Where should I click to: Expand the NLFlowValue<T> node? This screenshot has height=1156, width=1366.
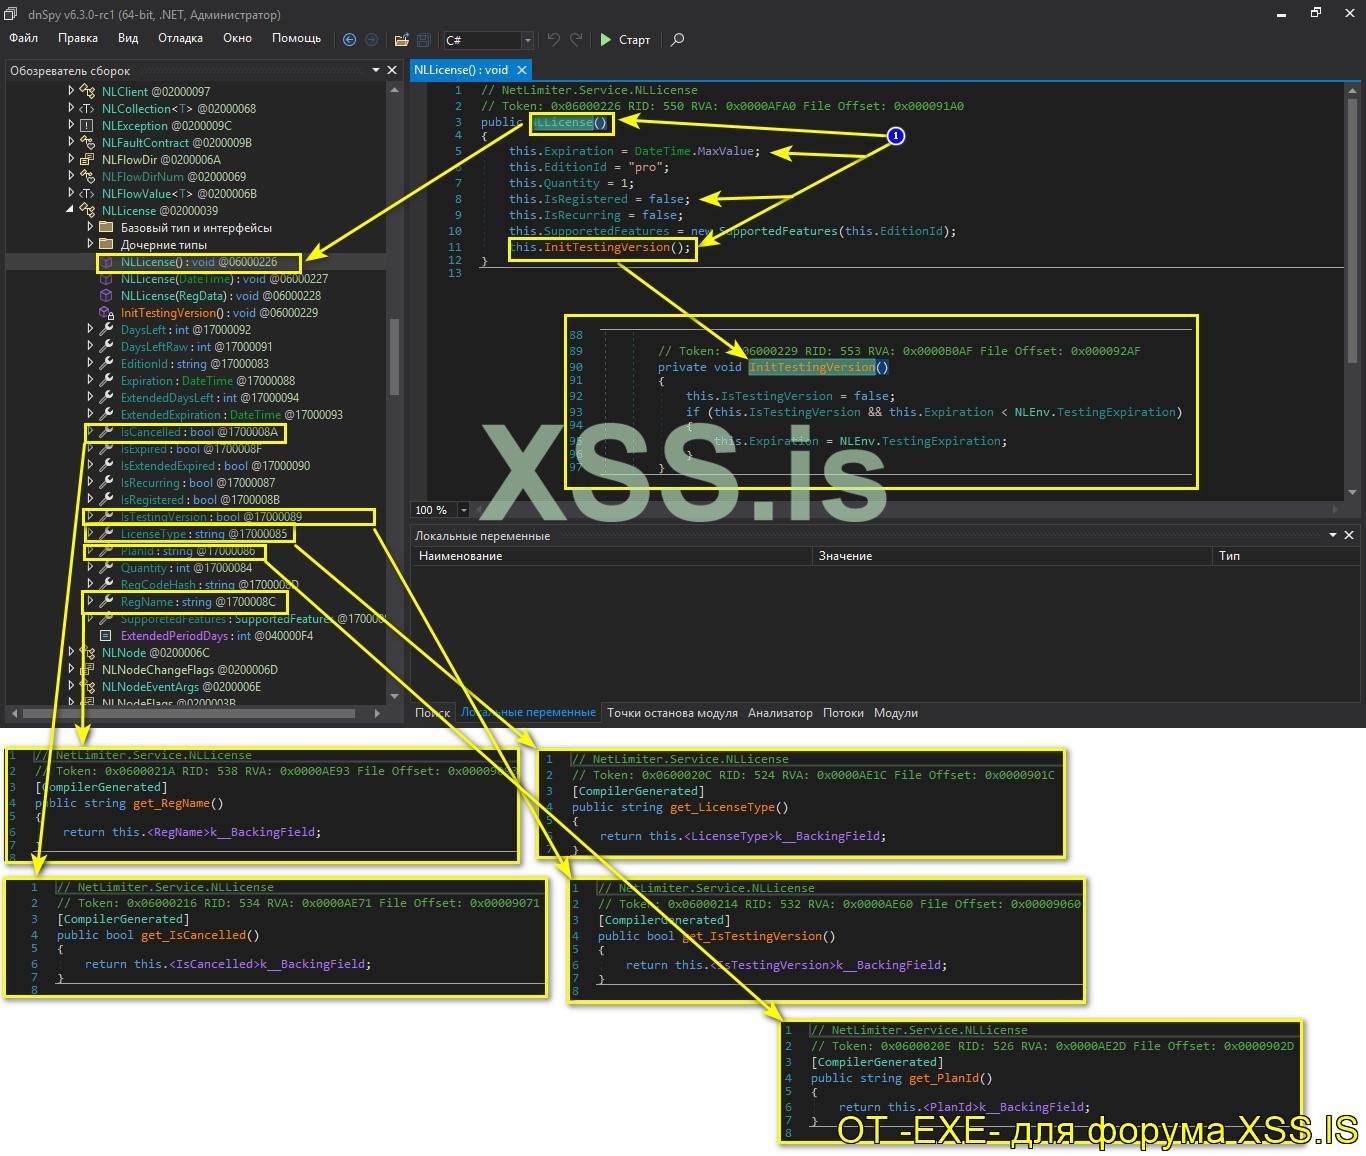point(71,193)
